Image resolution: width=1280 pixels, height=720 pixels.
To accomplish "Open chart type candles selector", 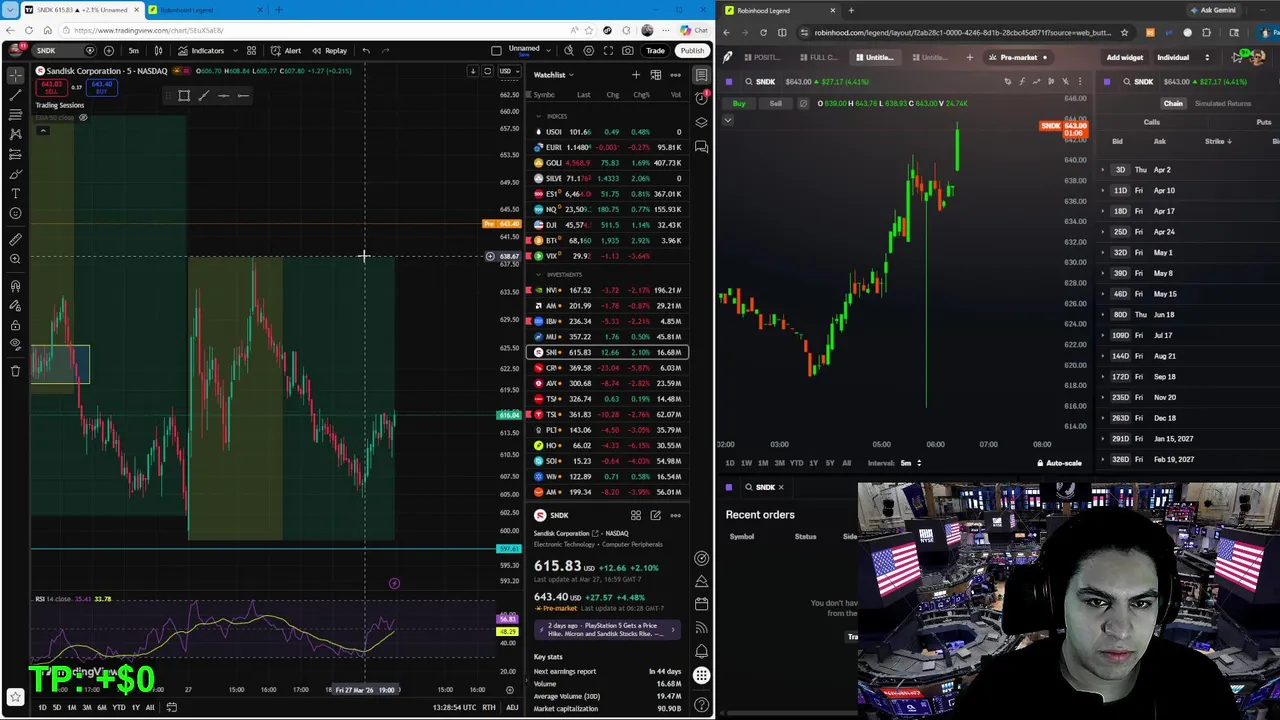I will (158, 51).
